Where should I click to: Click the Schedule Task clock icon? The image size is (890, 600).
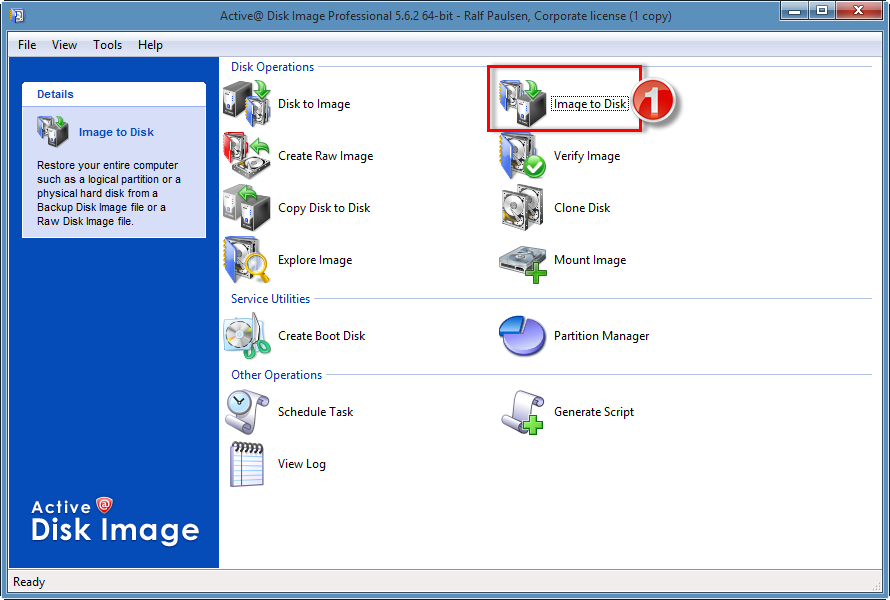point(247,412)
